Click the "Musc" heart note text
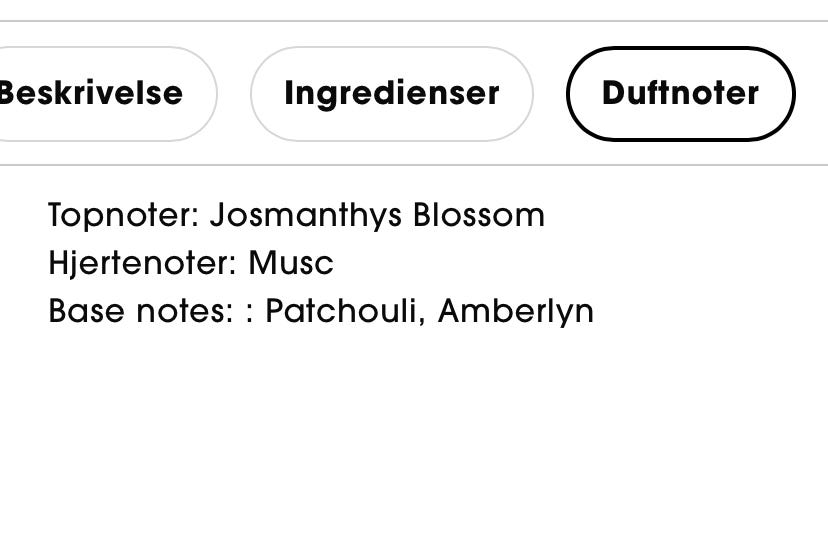Image resolution: width=828 pixels, height=554 pixels. 291,264
